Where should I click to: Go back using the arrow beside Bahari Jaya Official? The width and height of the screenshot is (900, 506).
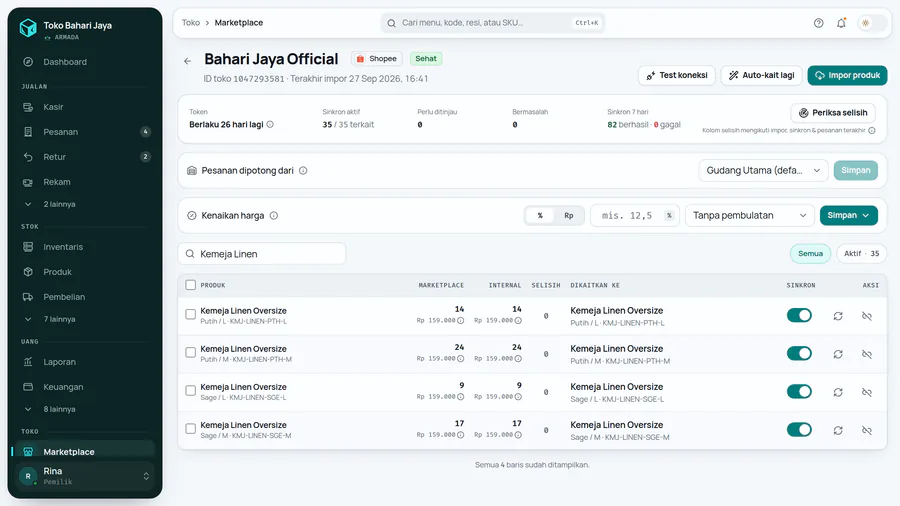pos(188,61)
